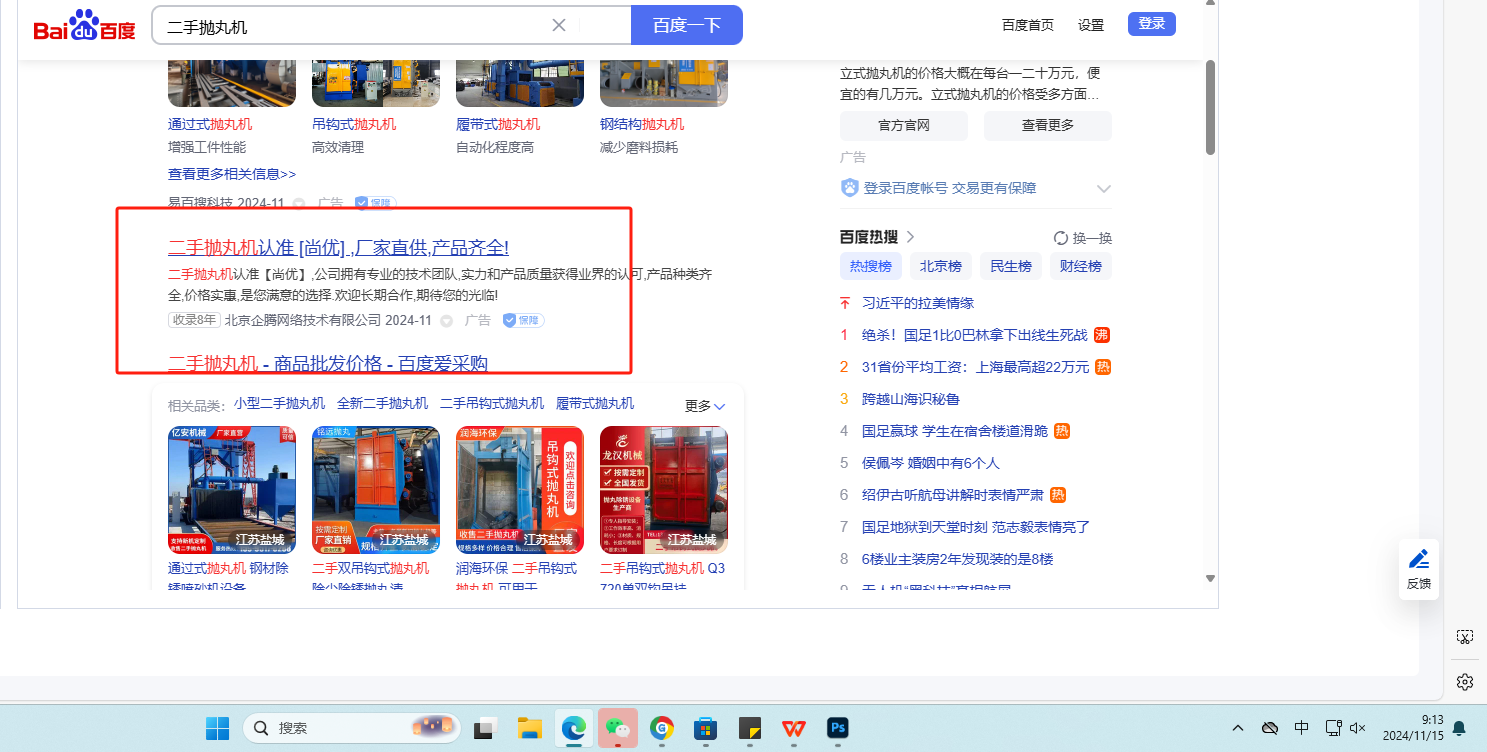
Task: Open hot search 跨越山海识秘鲁
Action: pos(911,399)
